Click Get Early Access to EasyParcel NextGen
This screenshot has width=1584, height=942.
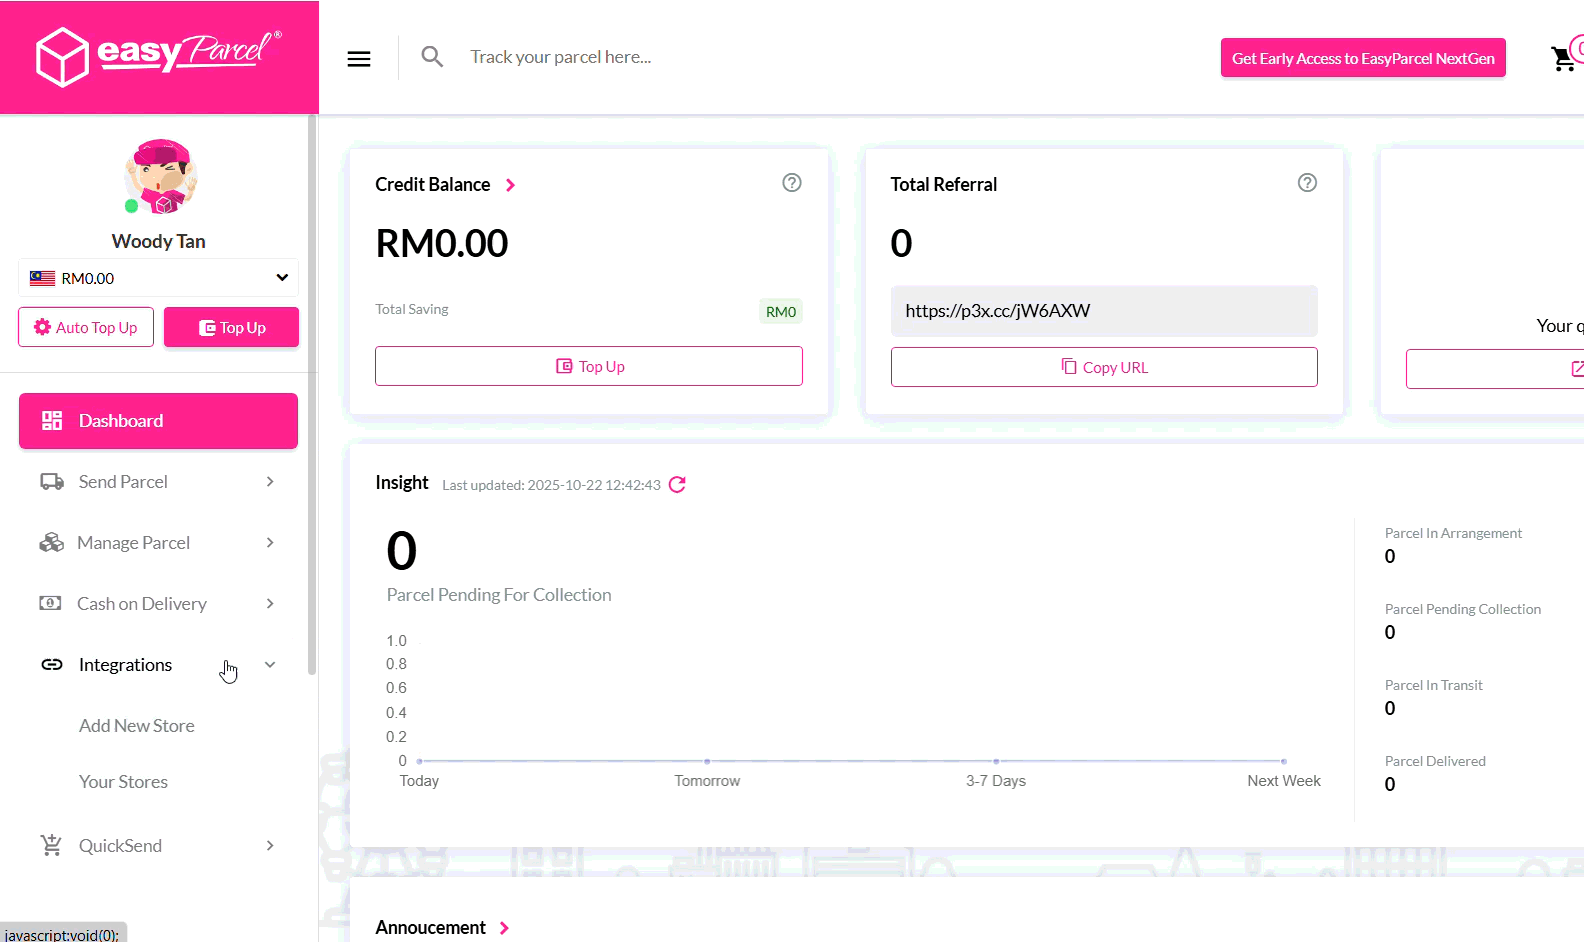(1363, 59)
